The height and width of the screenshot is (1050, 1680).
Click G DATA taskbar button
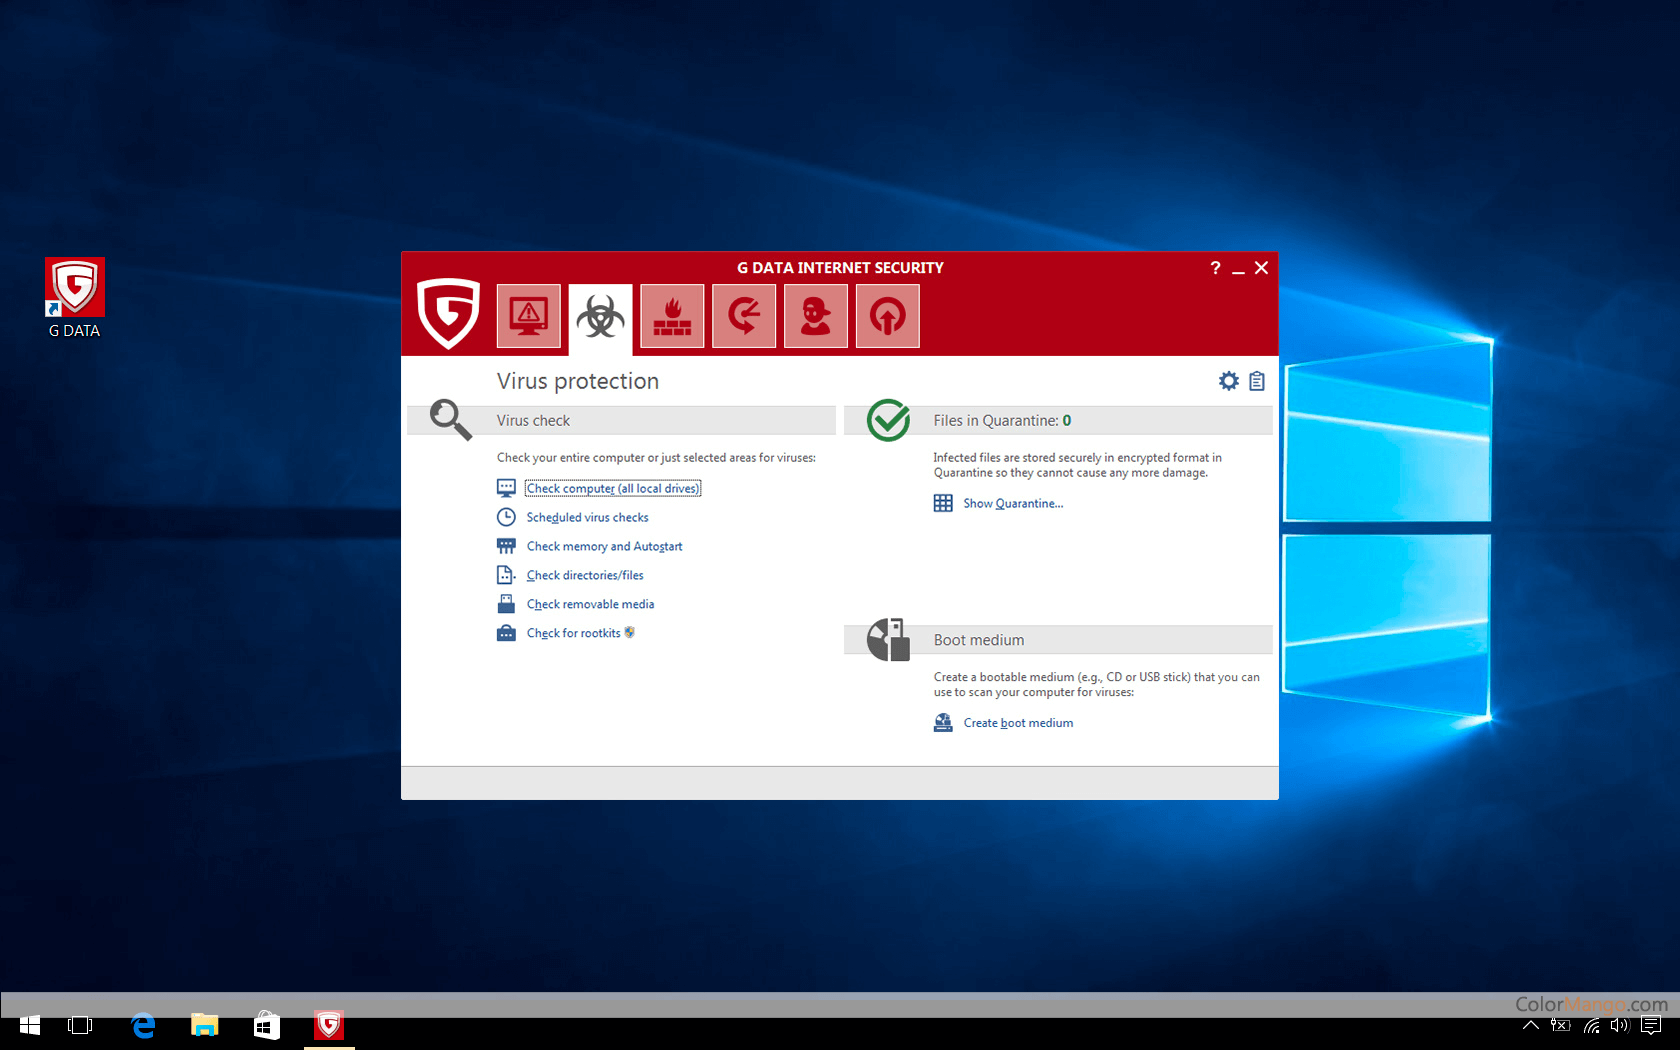(329, 1025)
